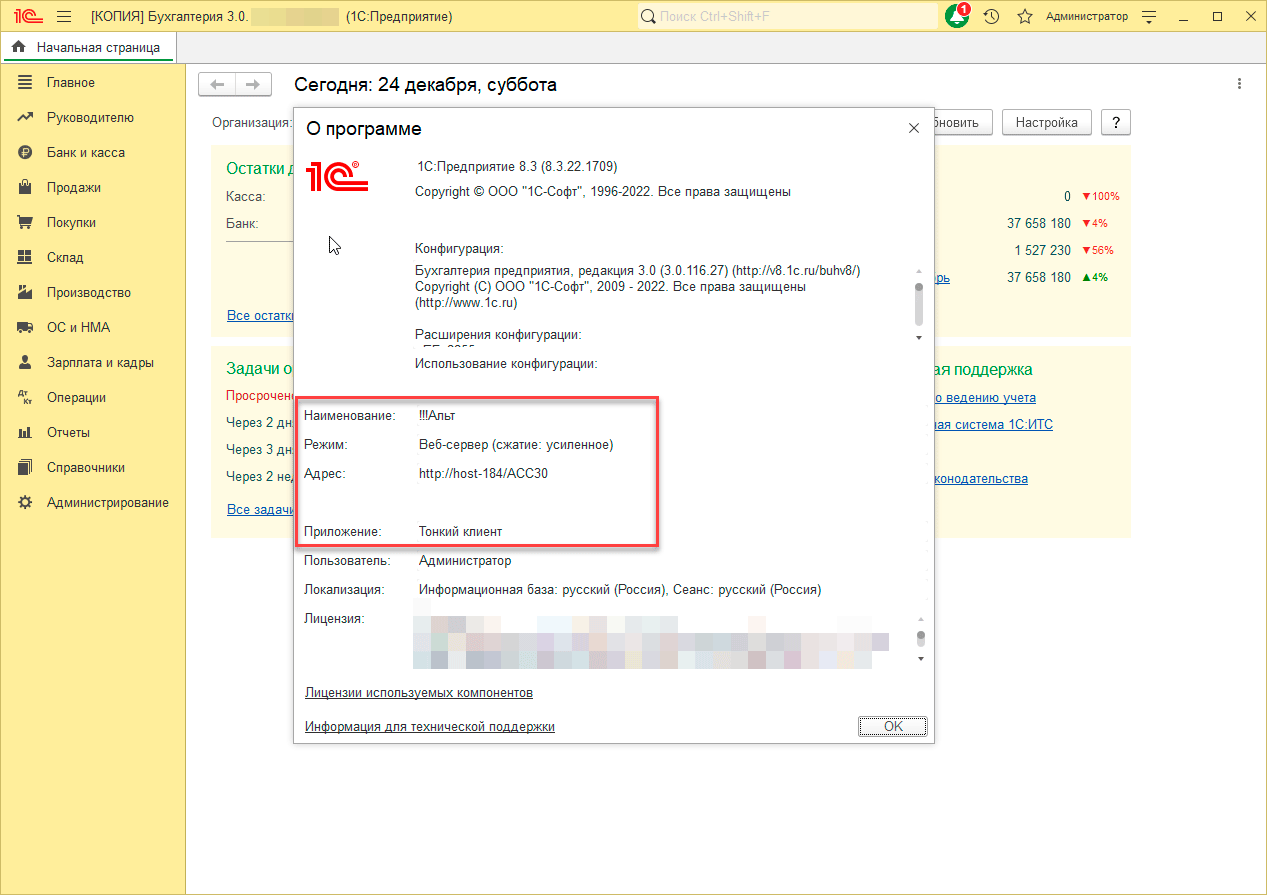Open Все задачи link
This screenshot has width=1267, height=895.
point(260,510)
